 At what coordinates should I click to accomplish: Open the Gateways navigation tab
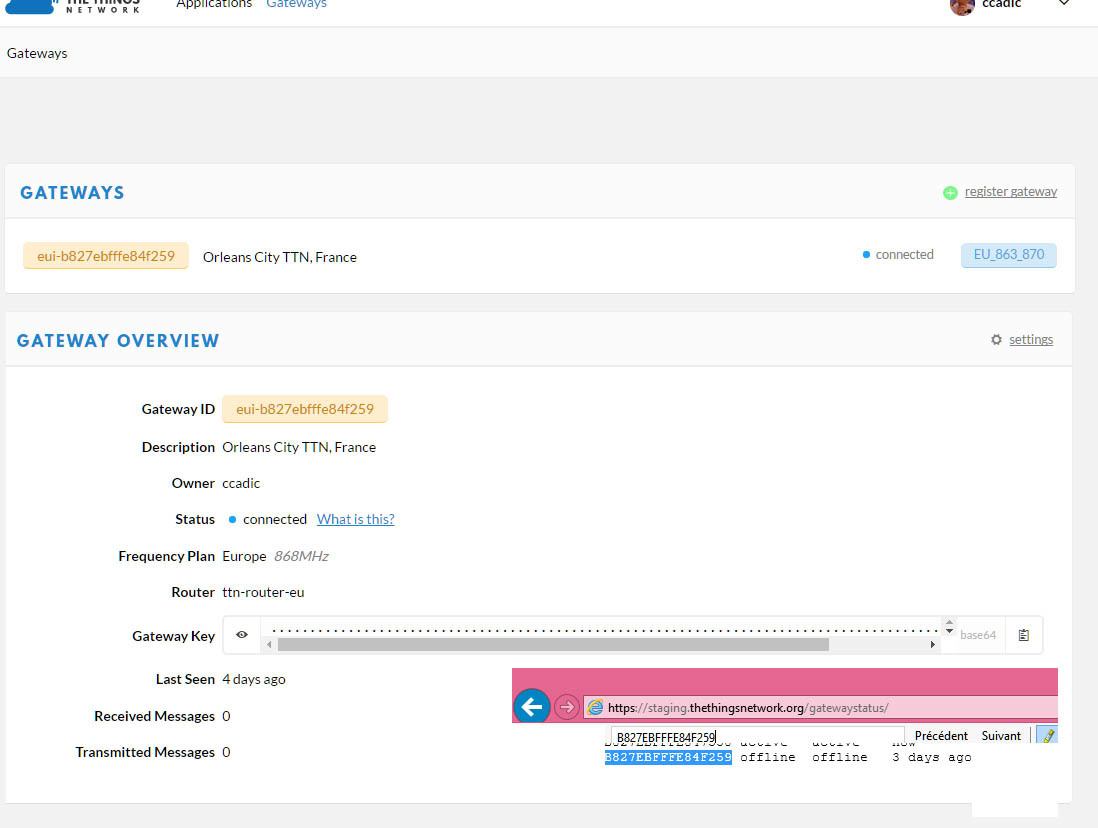pos(296,4)
